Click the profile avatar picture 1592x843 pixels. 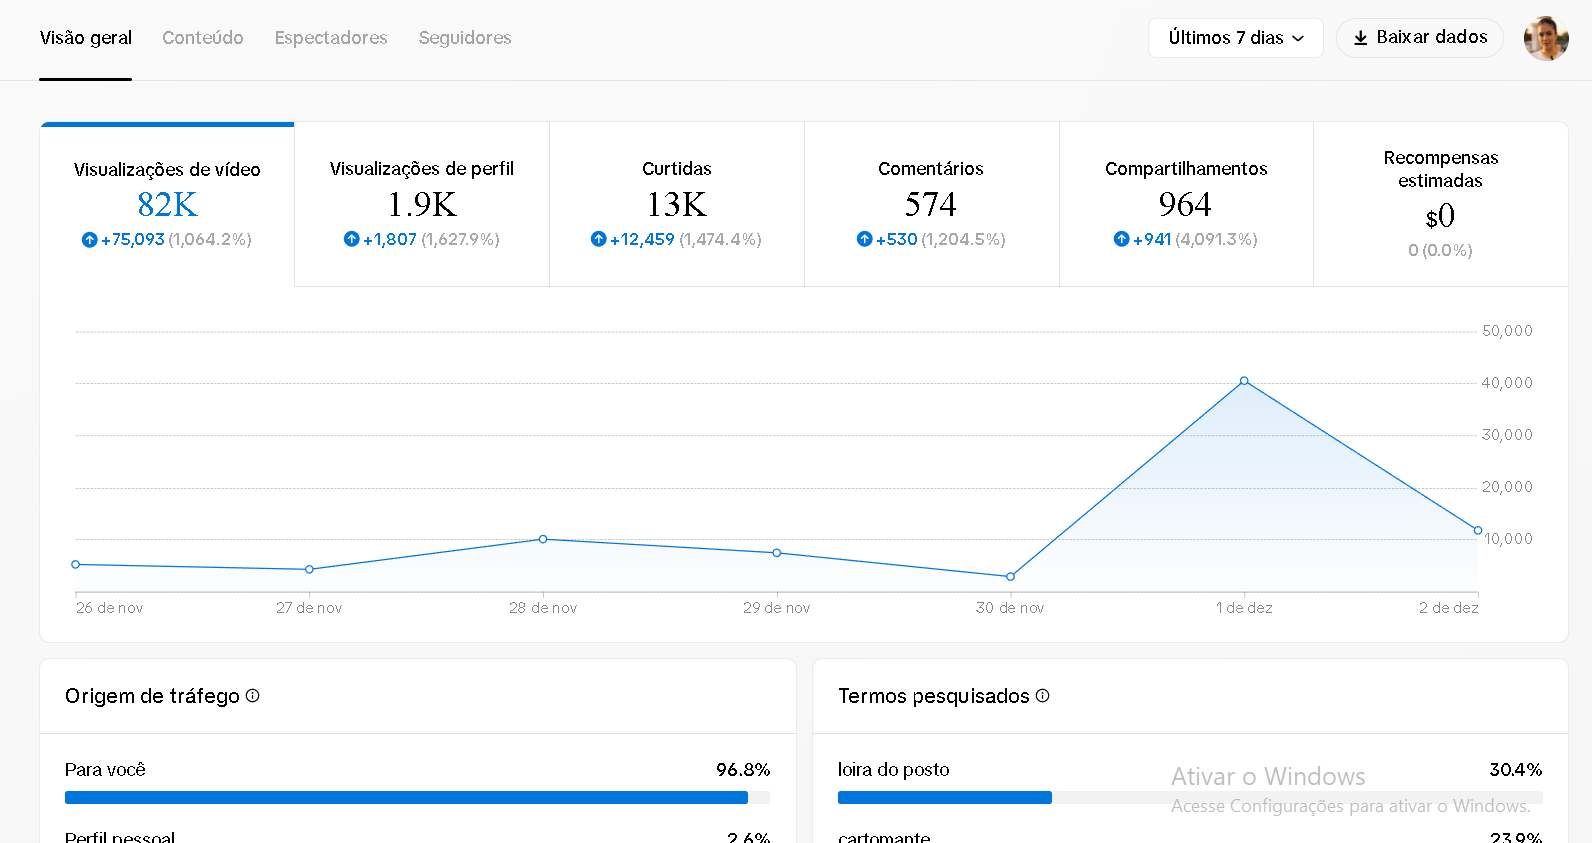pos(1545,38)
